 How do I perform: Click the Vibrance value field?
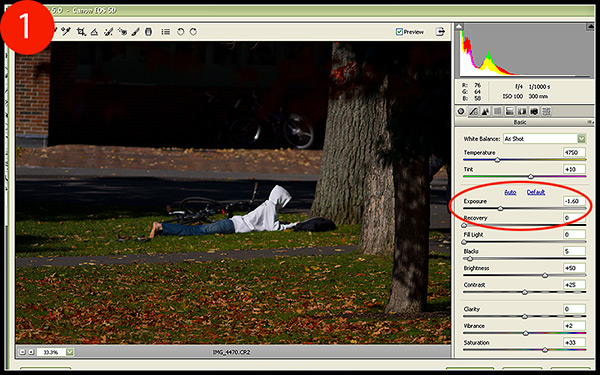point(574,326)
